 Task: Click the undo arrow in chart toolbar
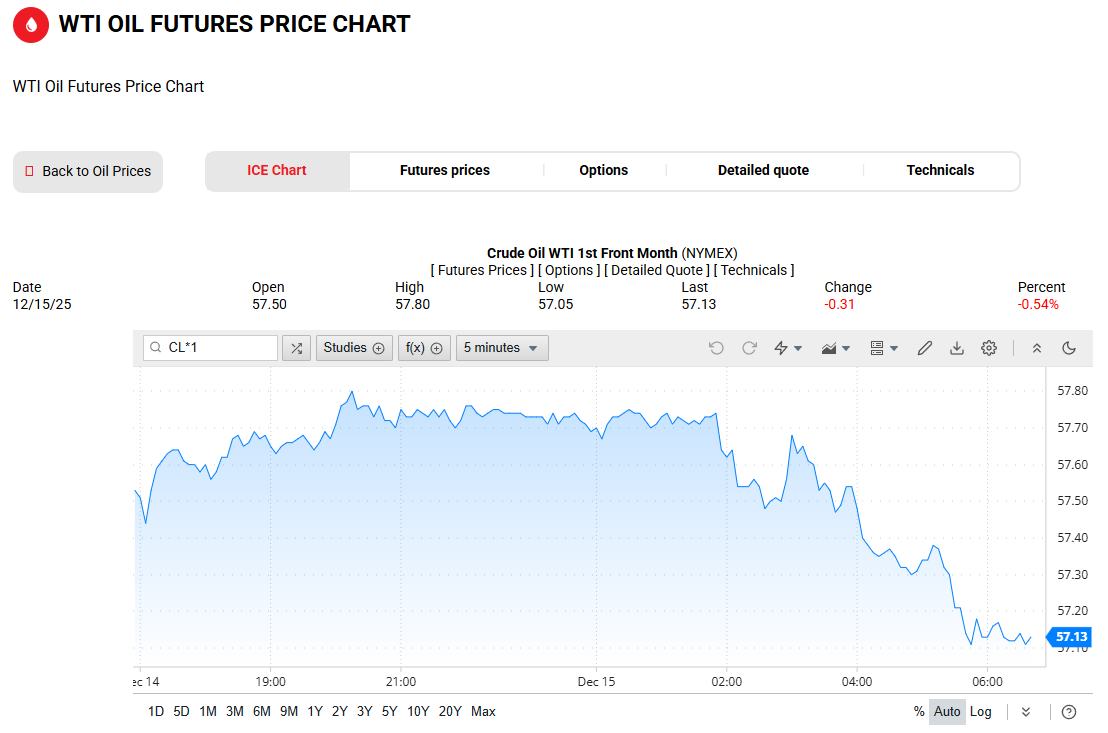click(716, 348)
